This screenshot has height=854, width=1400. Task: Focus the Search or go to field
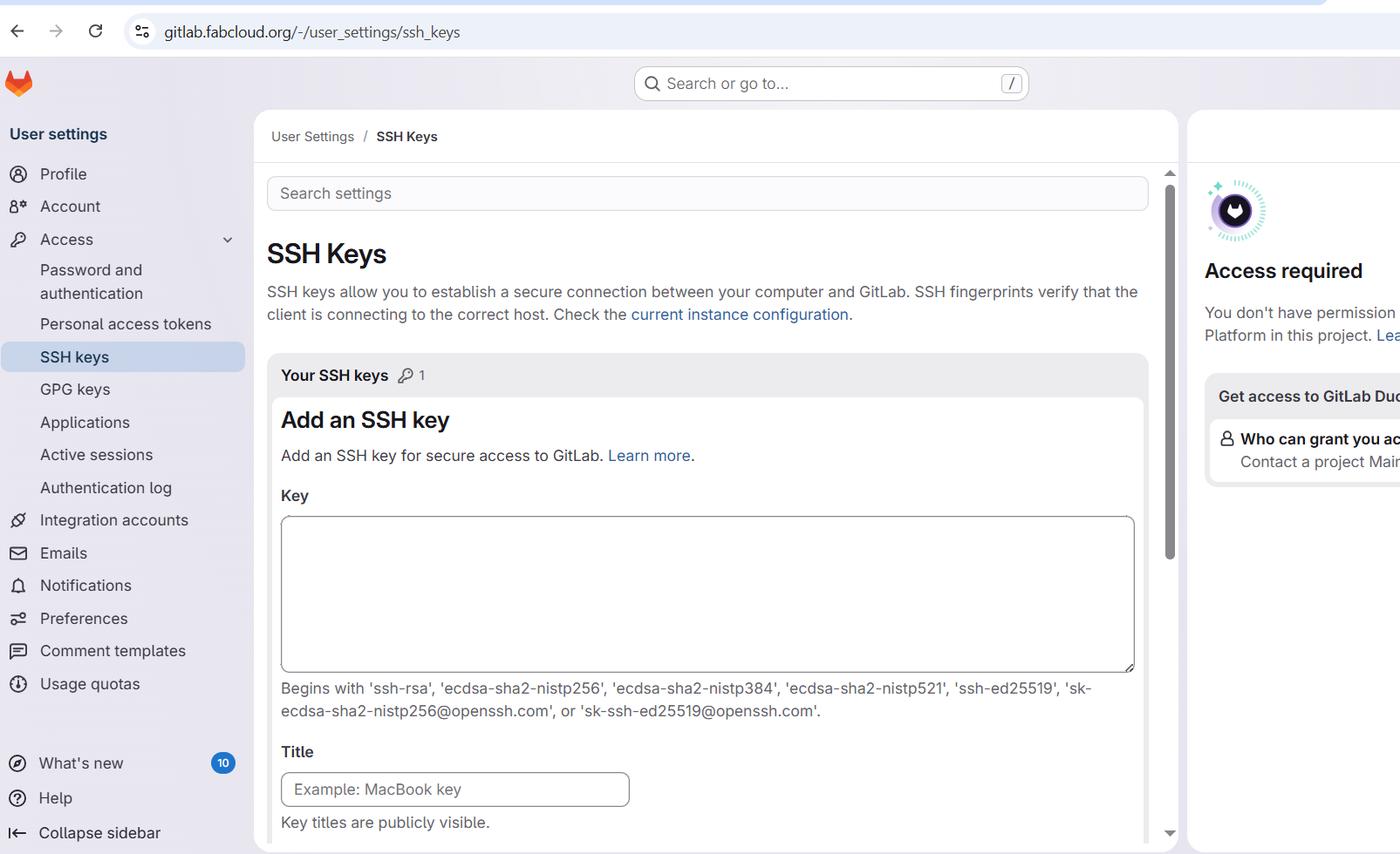(x=831, y=84)
